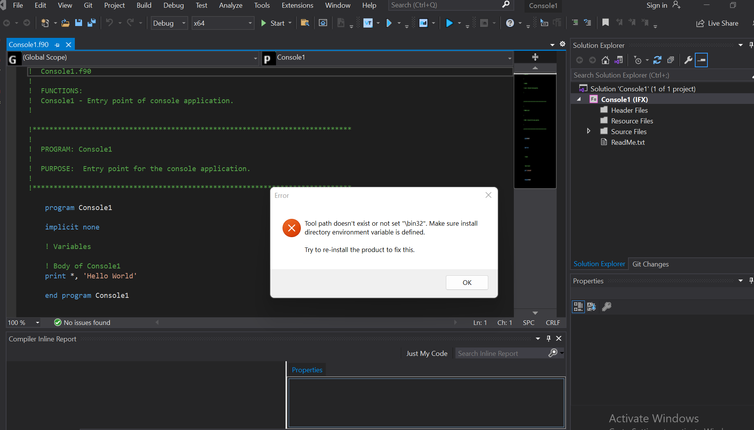The width and height of the screenshot is (754, 430).
Task: Click the search magnifier in the title bar
Action: [505, 5]
